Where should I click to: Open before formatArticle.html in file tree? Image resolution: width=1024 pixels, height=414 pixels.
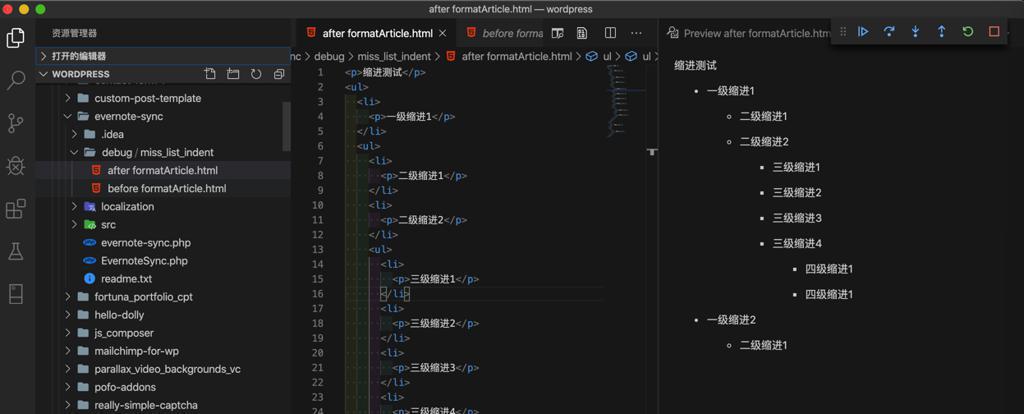[x=163, y=189]
